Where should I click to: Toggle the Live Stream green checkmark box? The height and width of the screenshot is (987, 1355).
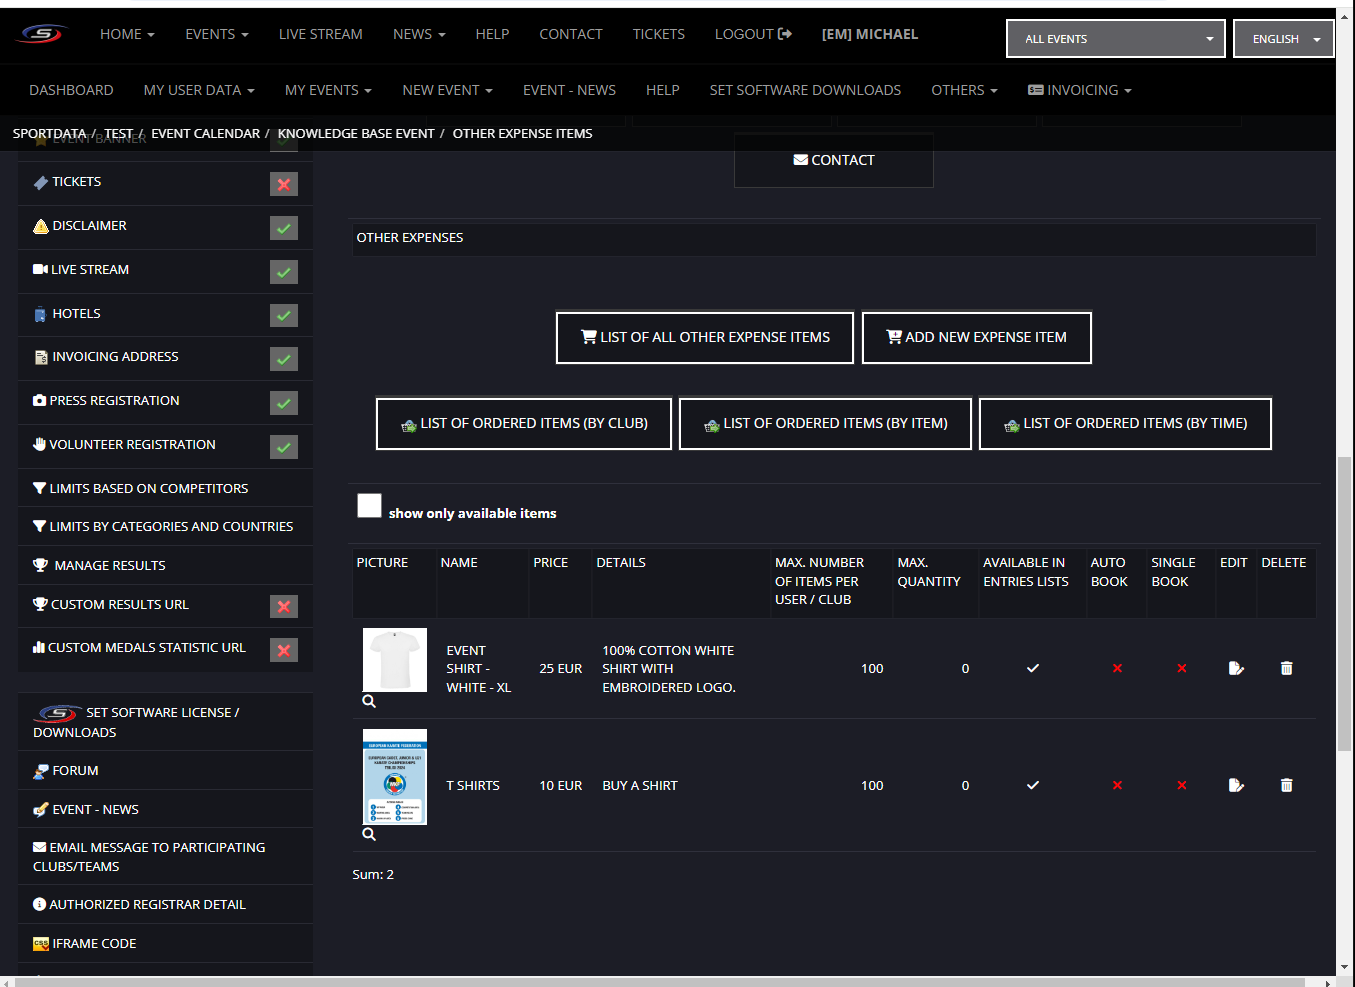[x=284, y=272]
